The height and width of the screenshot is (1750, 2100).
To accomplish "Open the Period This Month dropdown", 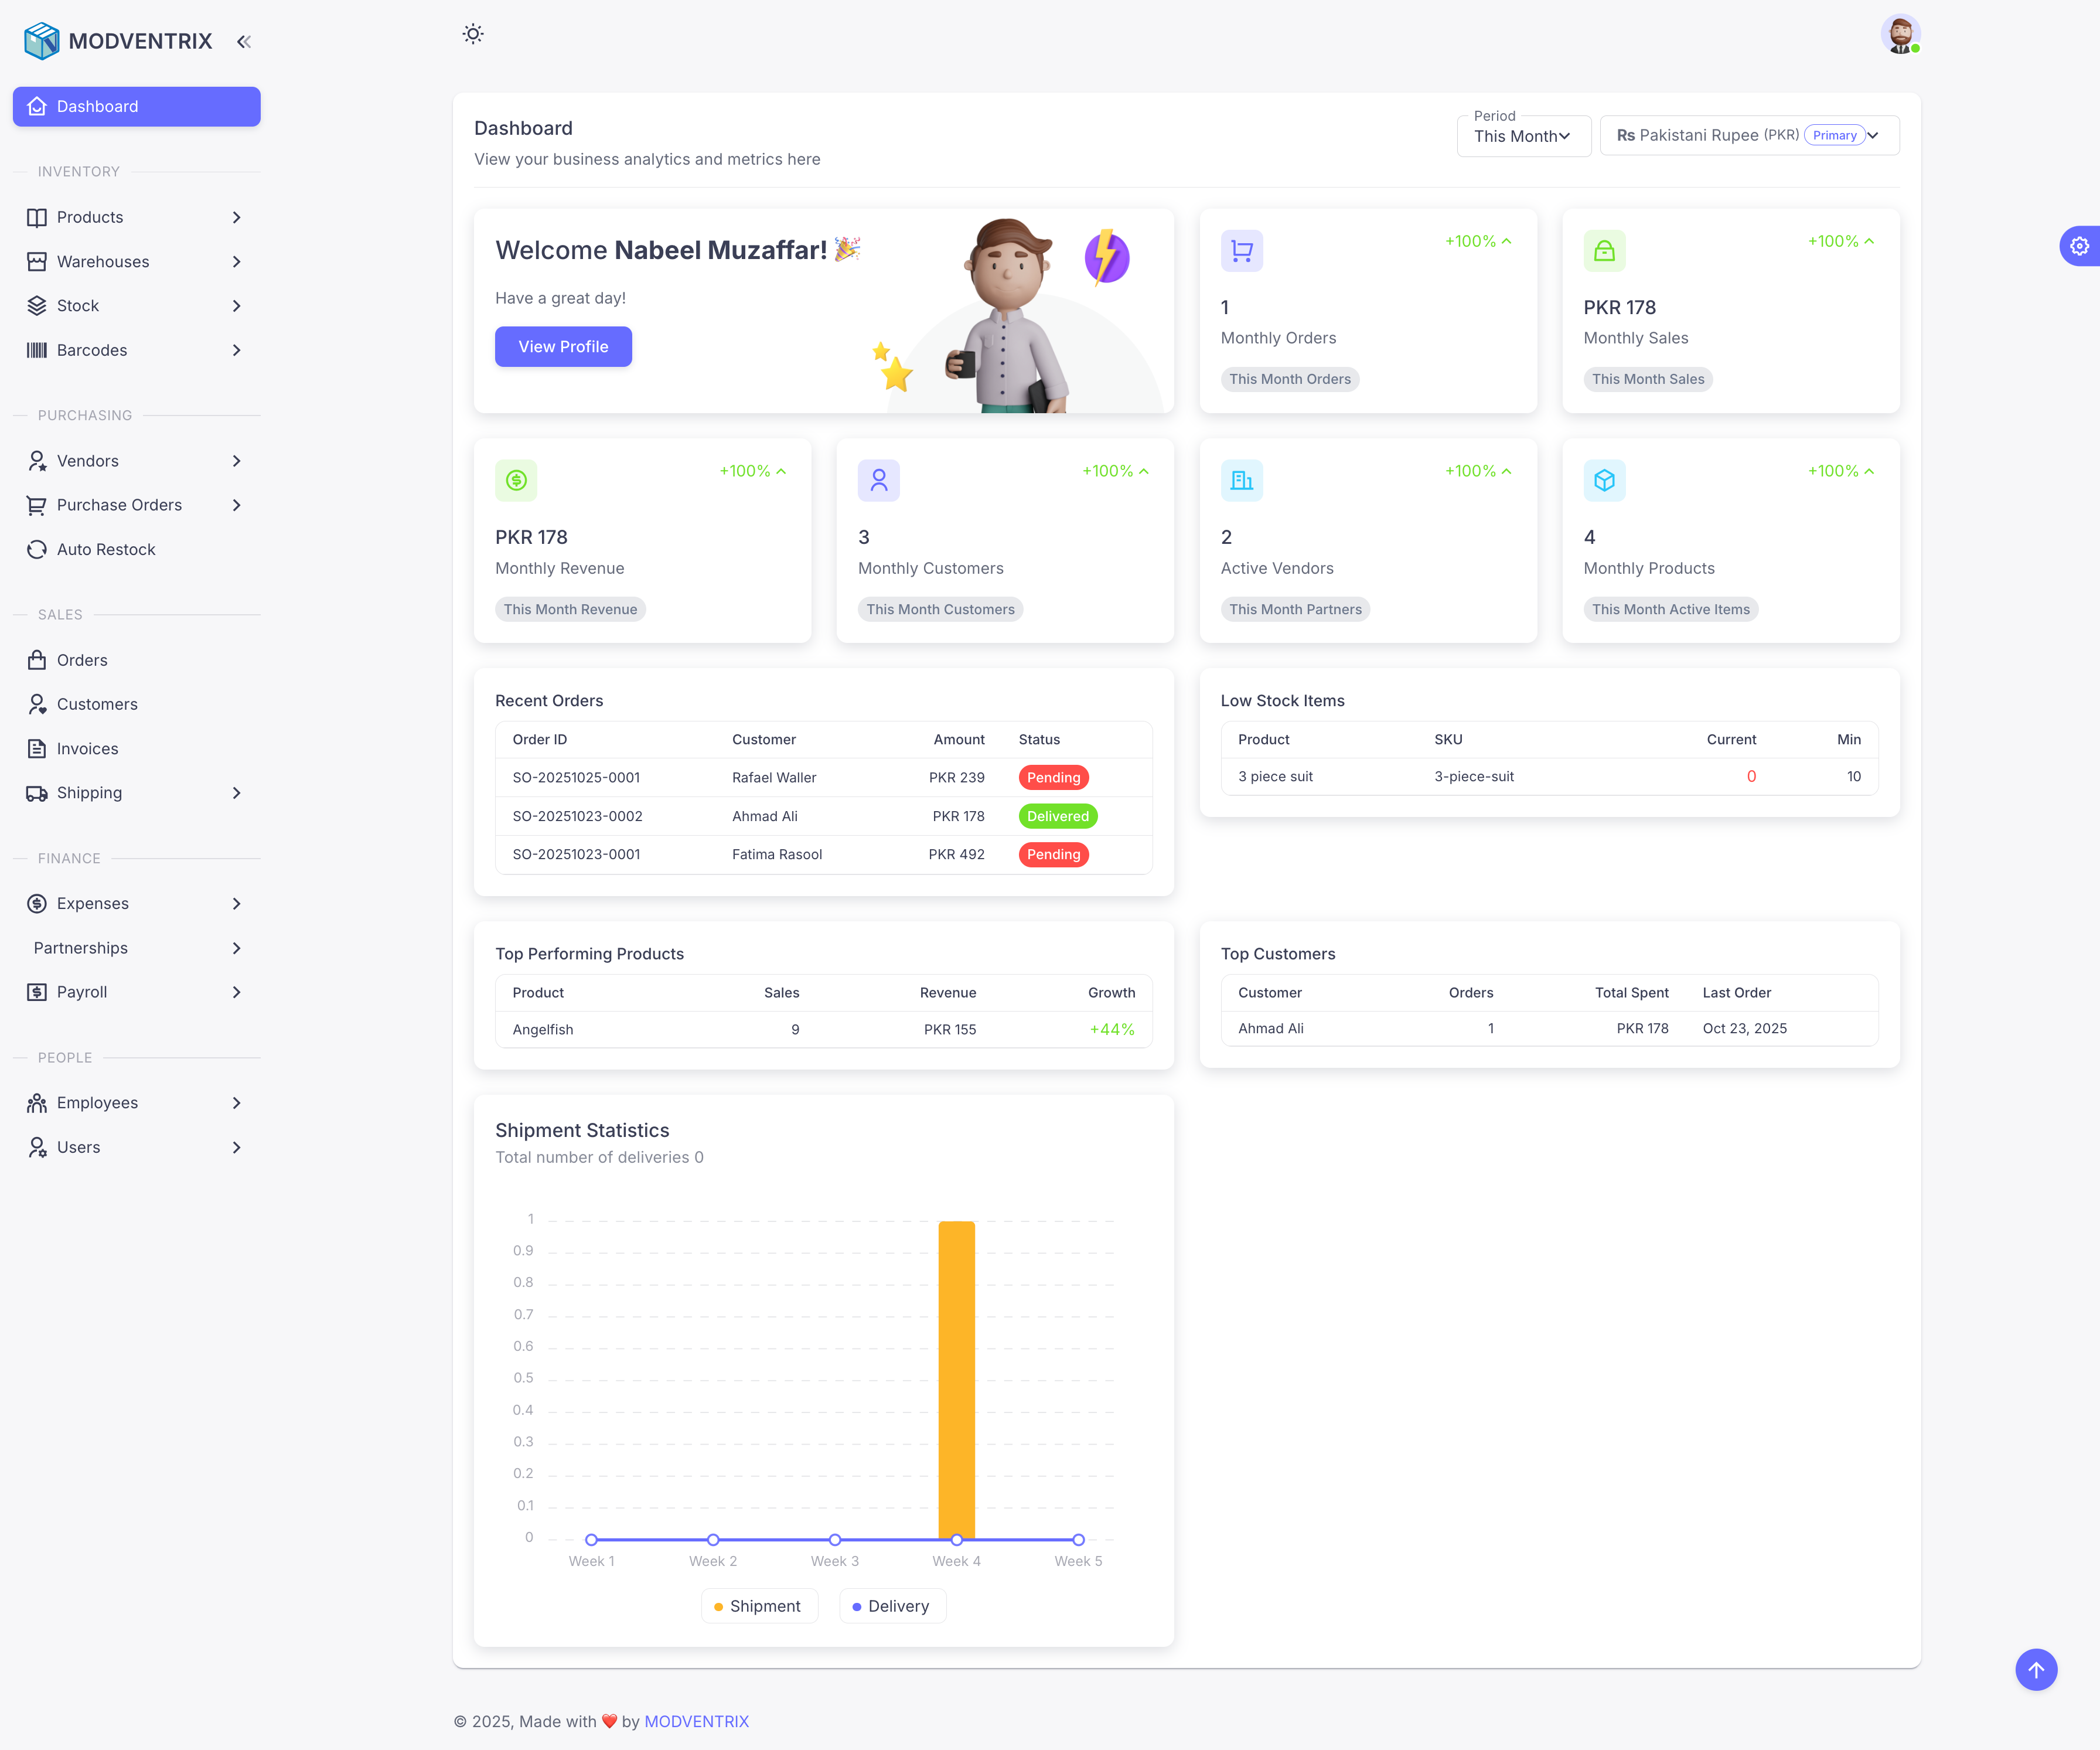I will tap(1523, 136).
